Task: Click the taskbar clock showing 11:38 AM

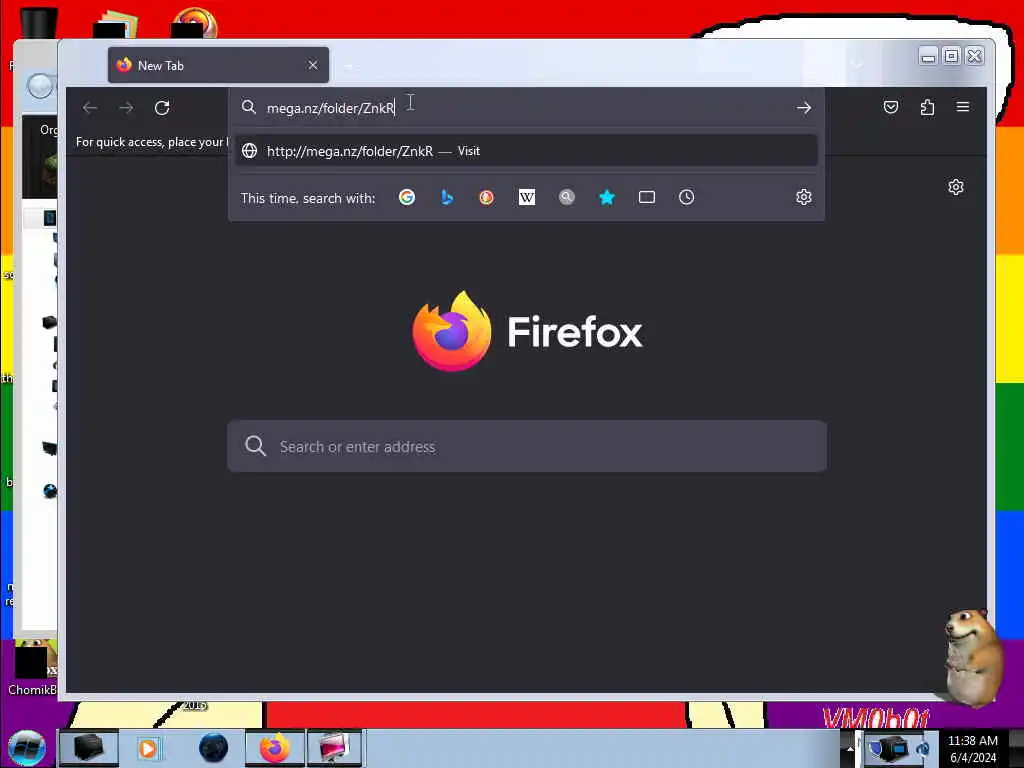Action: [972, 748]
